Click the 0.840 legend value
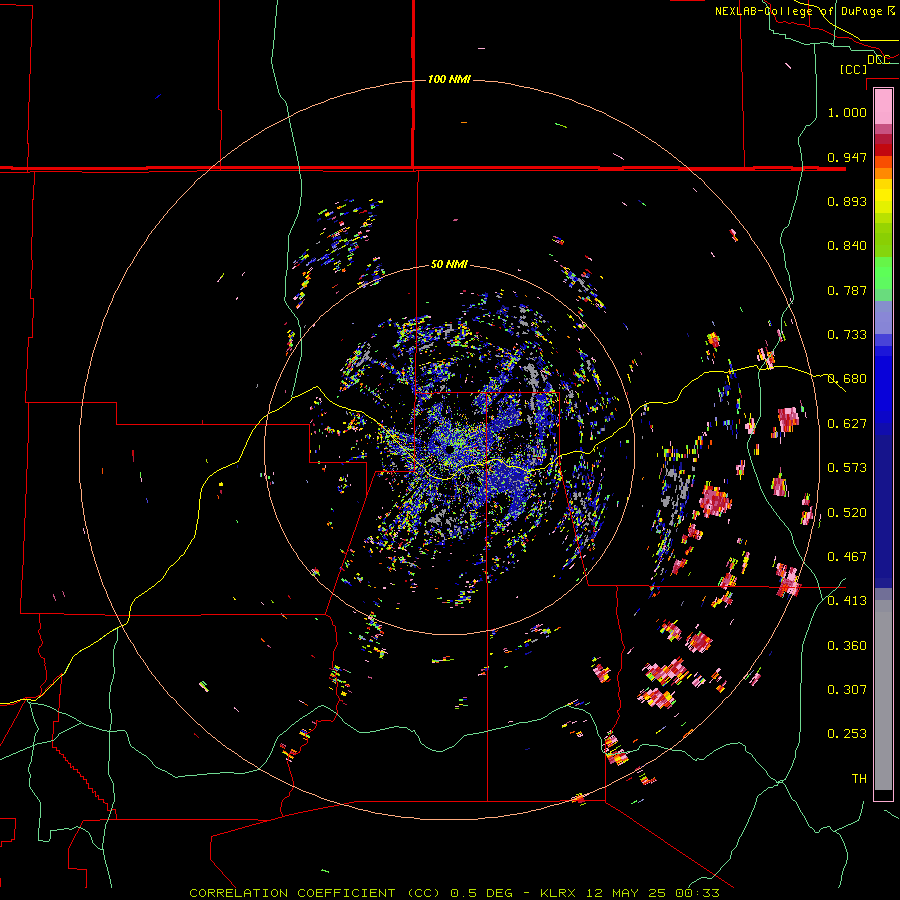 847,245
